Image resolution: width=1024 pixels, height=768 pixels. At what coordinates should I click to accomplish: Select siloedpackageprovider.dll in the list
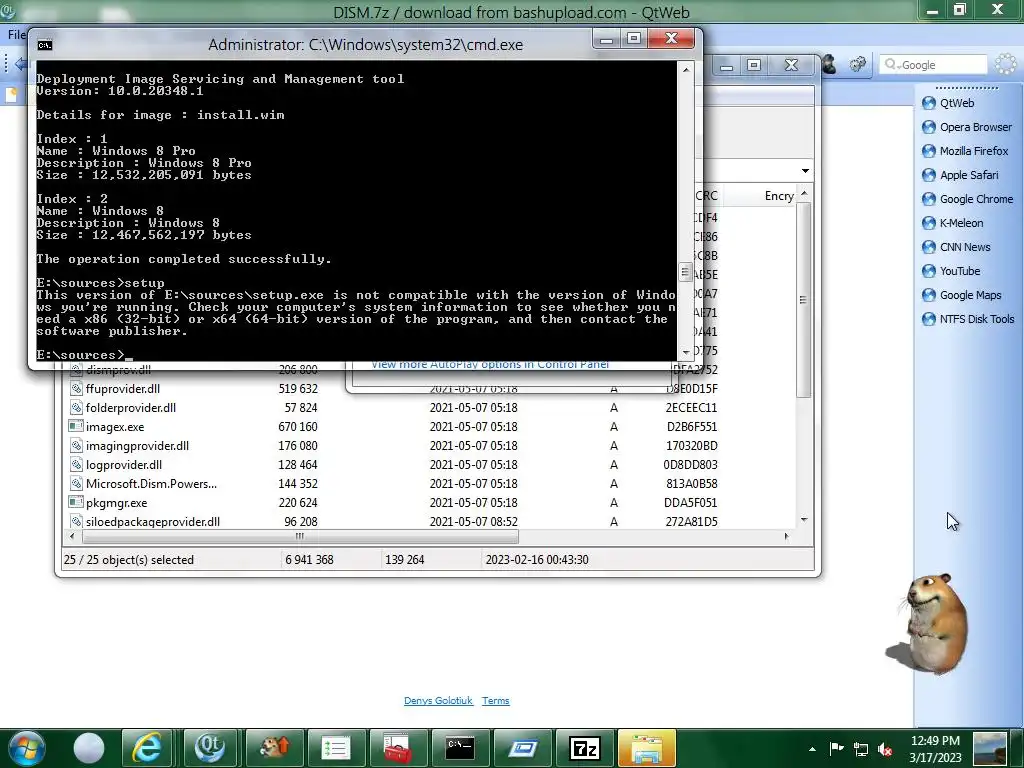(x=153, y=522)
